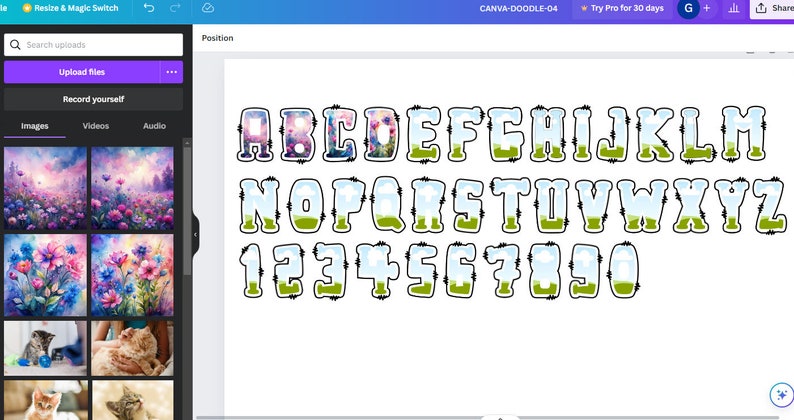Open the analytics bar chart icon
Image resolution: width=794 pixels, height=420 pixels.
pos(733,8)
